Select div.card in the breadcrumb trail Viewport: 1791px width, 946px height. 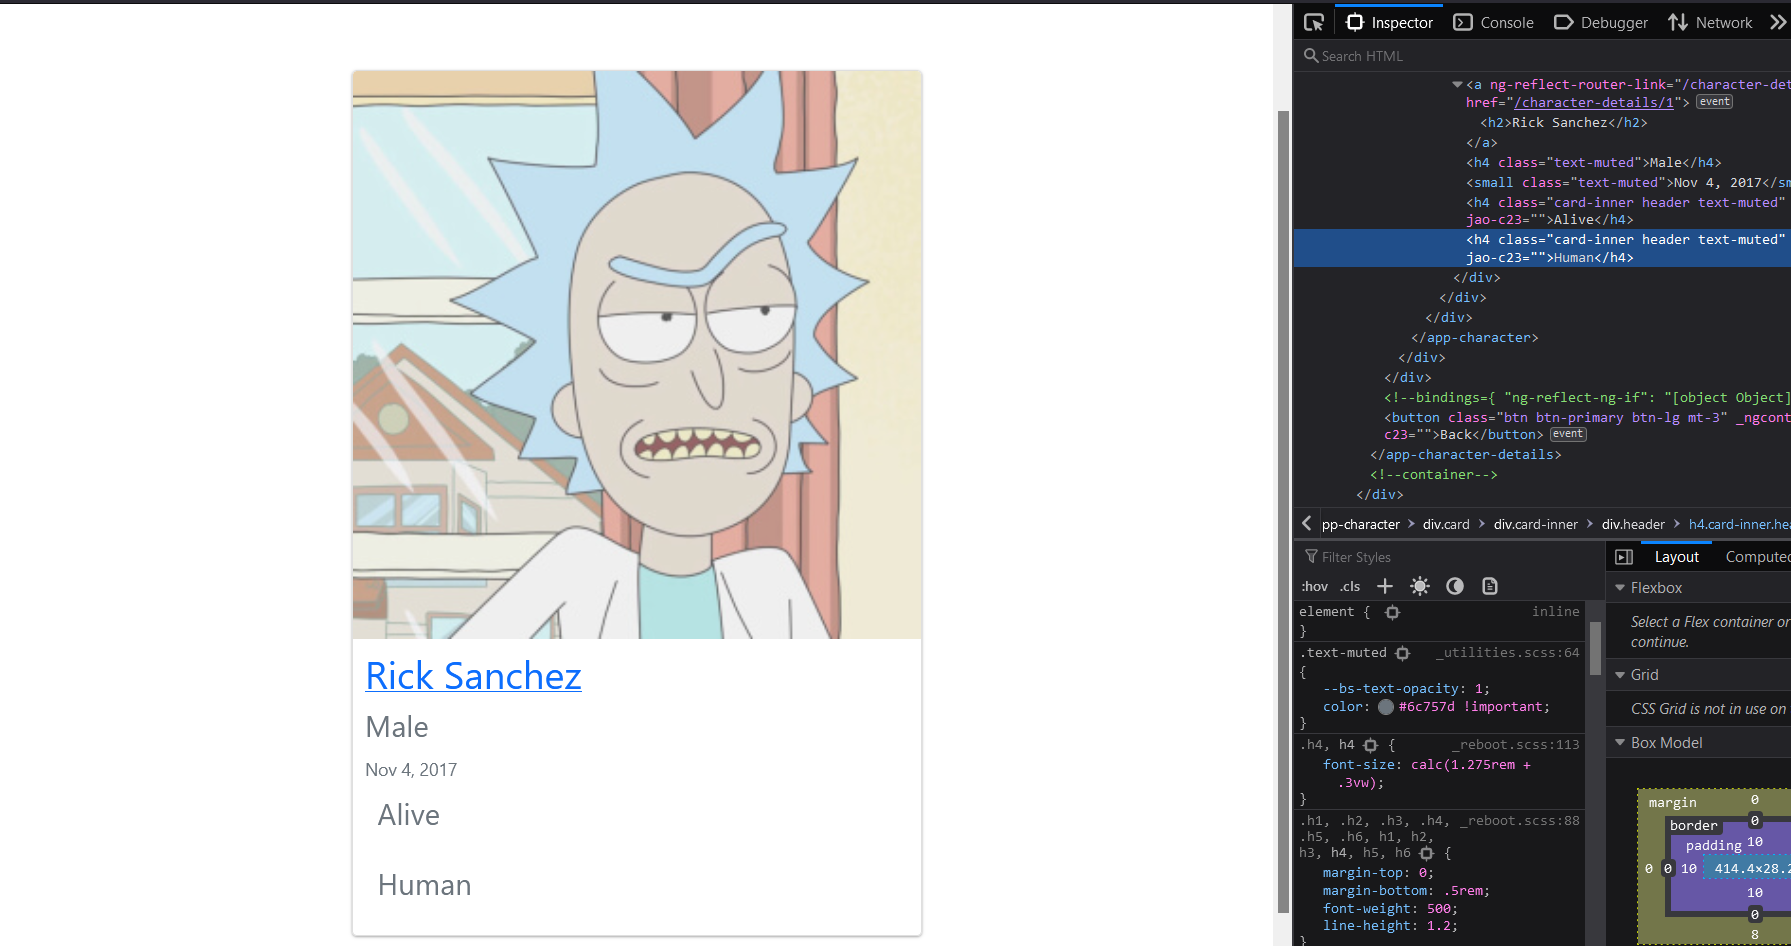coord(1446,524)
